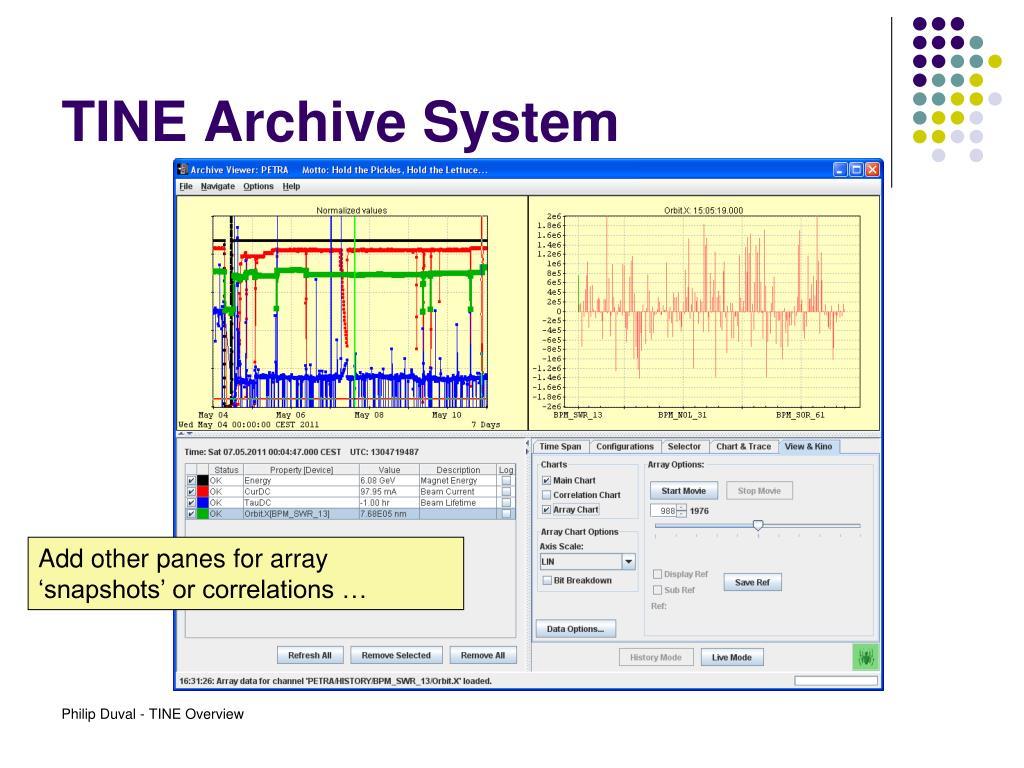Switch to the Time Span tab
The image size is (1024, 768).
(x=560, y=447)
